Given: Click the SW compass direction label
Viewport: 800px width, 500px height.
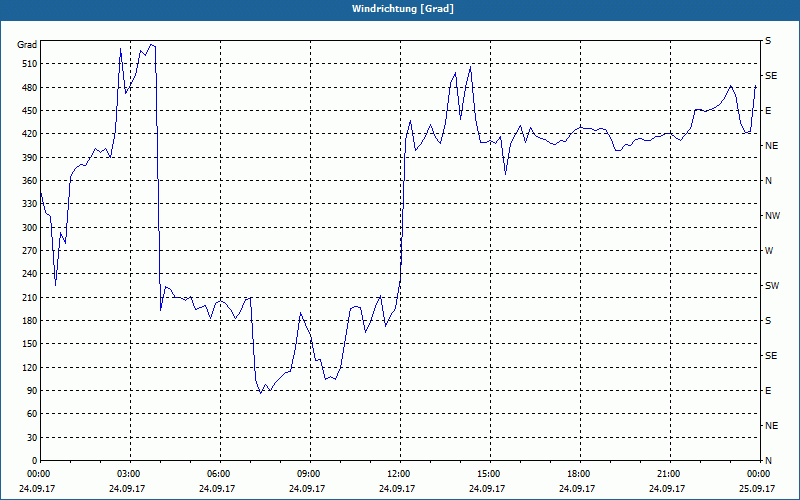Looking at the screenshot, I should pyautogui.click(x=772, y=286).
